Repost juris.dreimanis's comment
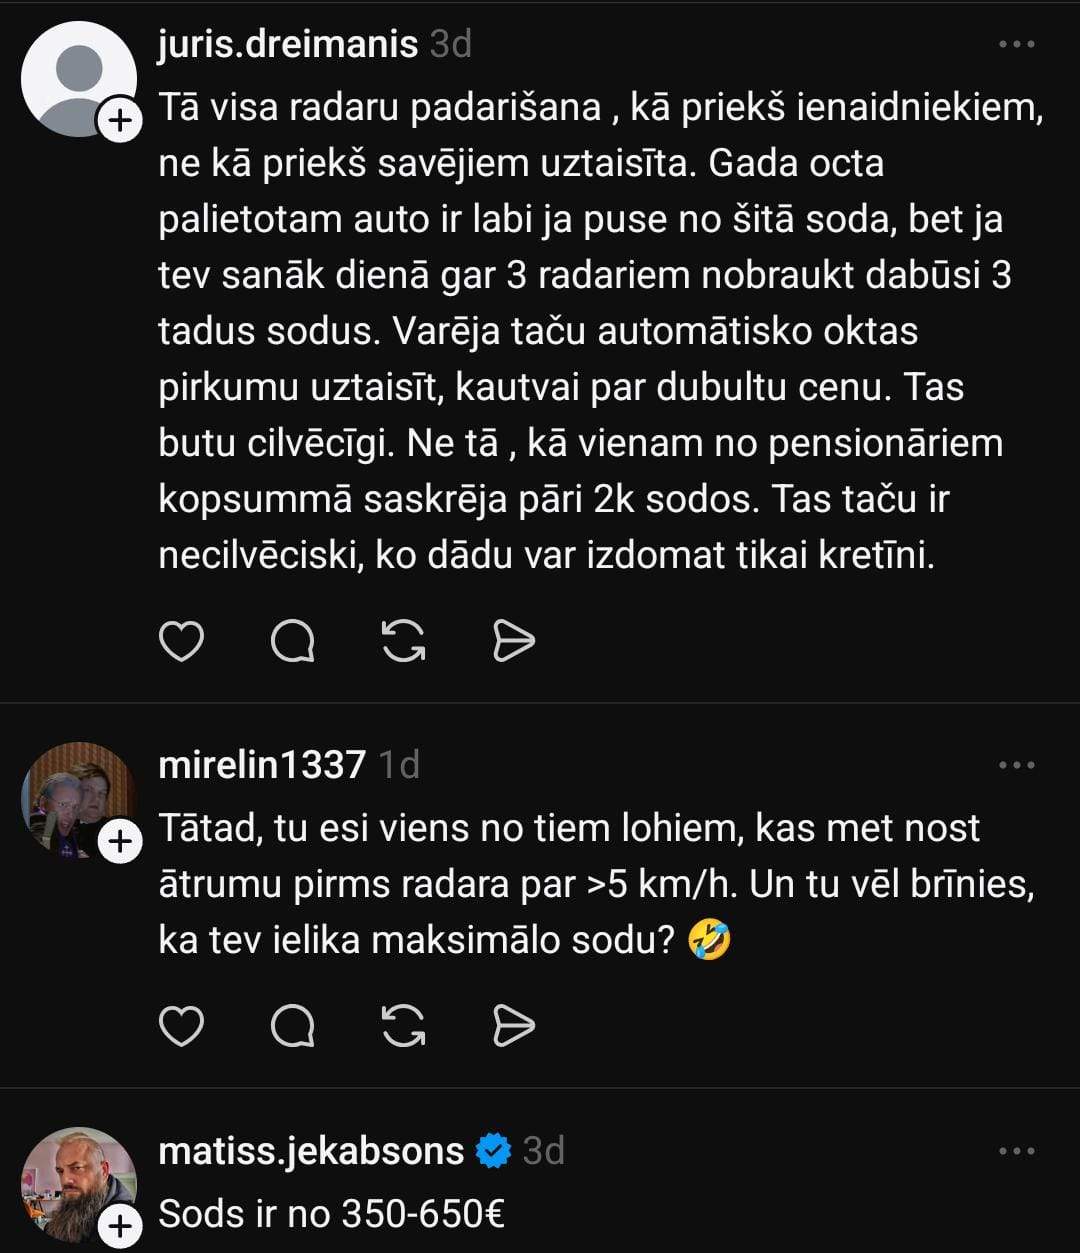Screen dimensions: 1080x1253 click(404, 641)
